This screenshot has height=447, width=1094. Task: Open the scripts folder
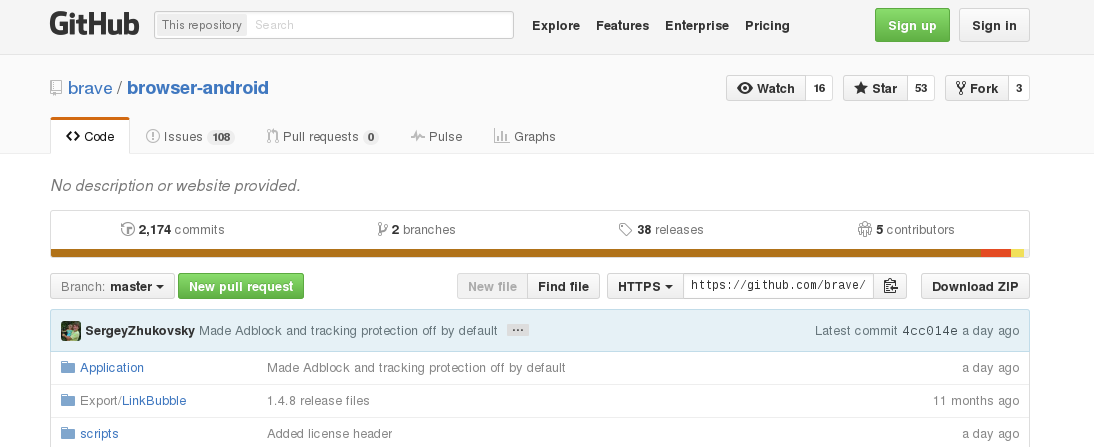pos(99,434)
